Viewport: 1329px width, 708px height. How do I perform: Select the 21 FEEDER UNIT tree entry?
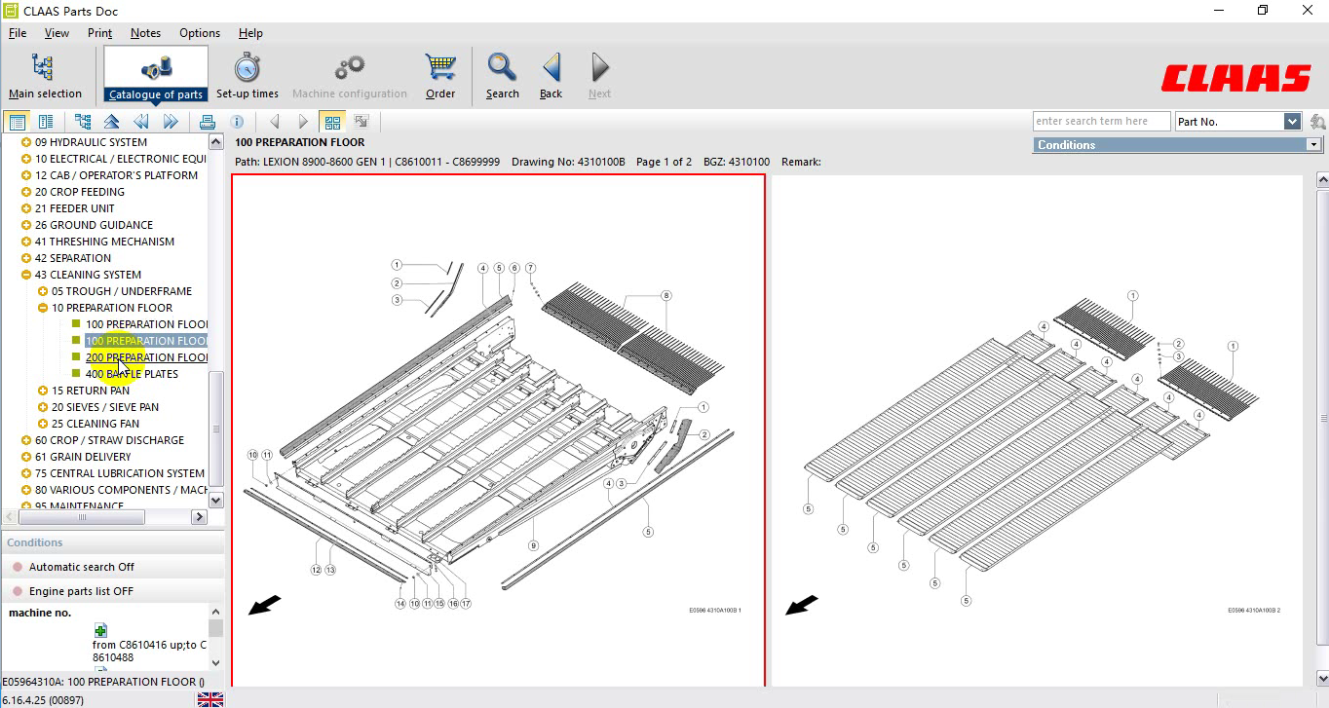click(75, 208)
